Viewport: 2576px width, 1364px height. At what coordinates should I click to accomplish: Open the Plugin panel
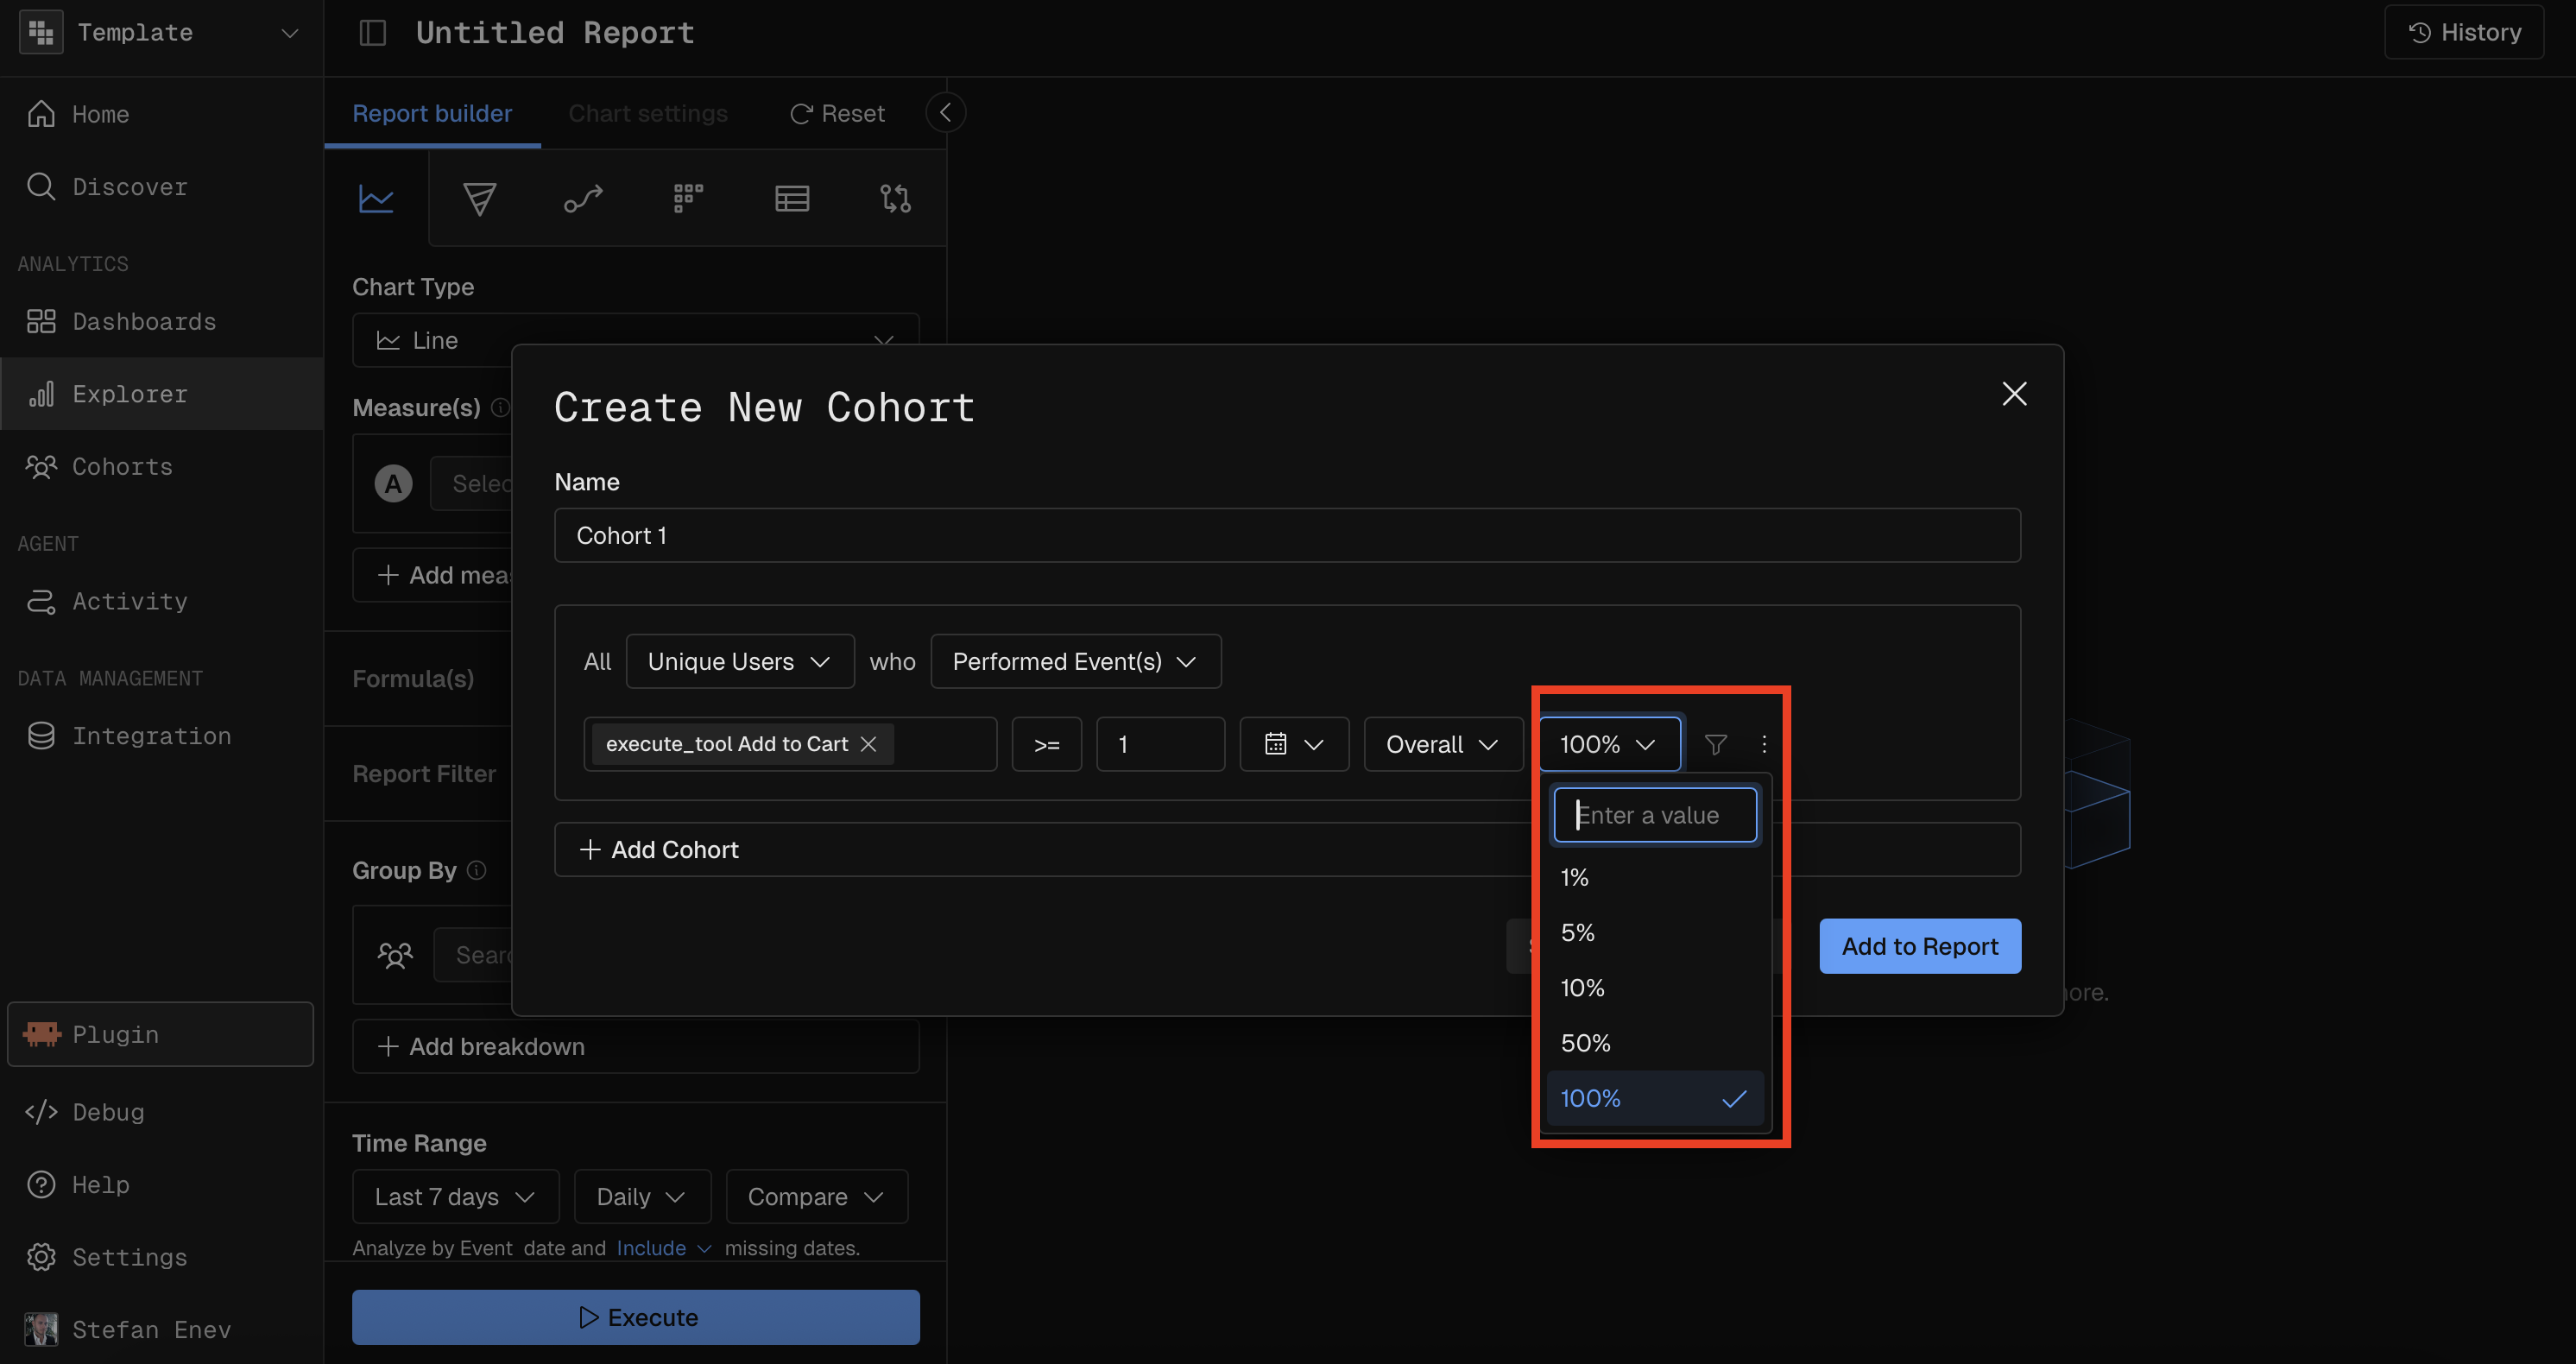click(x=161, y=1034)
